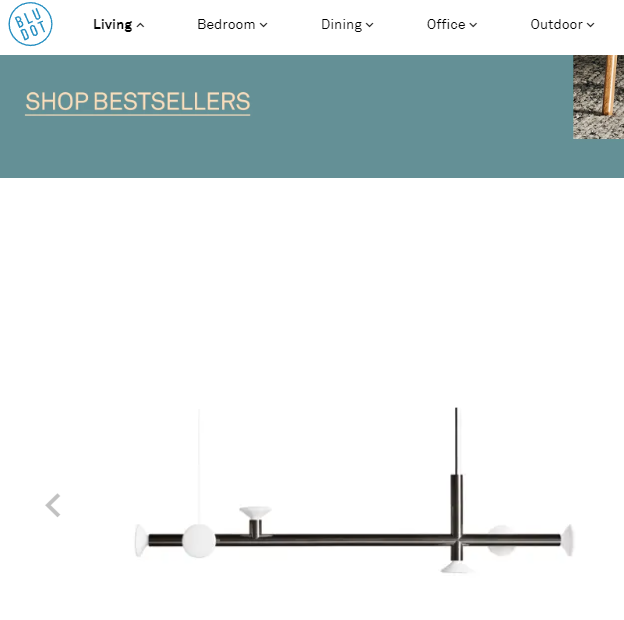
Task: Collapse the Living menu with its up chevron
Action: pos(140,25)
